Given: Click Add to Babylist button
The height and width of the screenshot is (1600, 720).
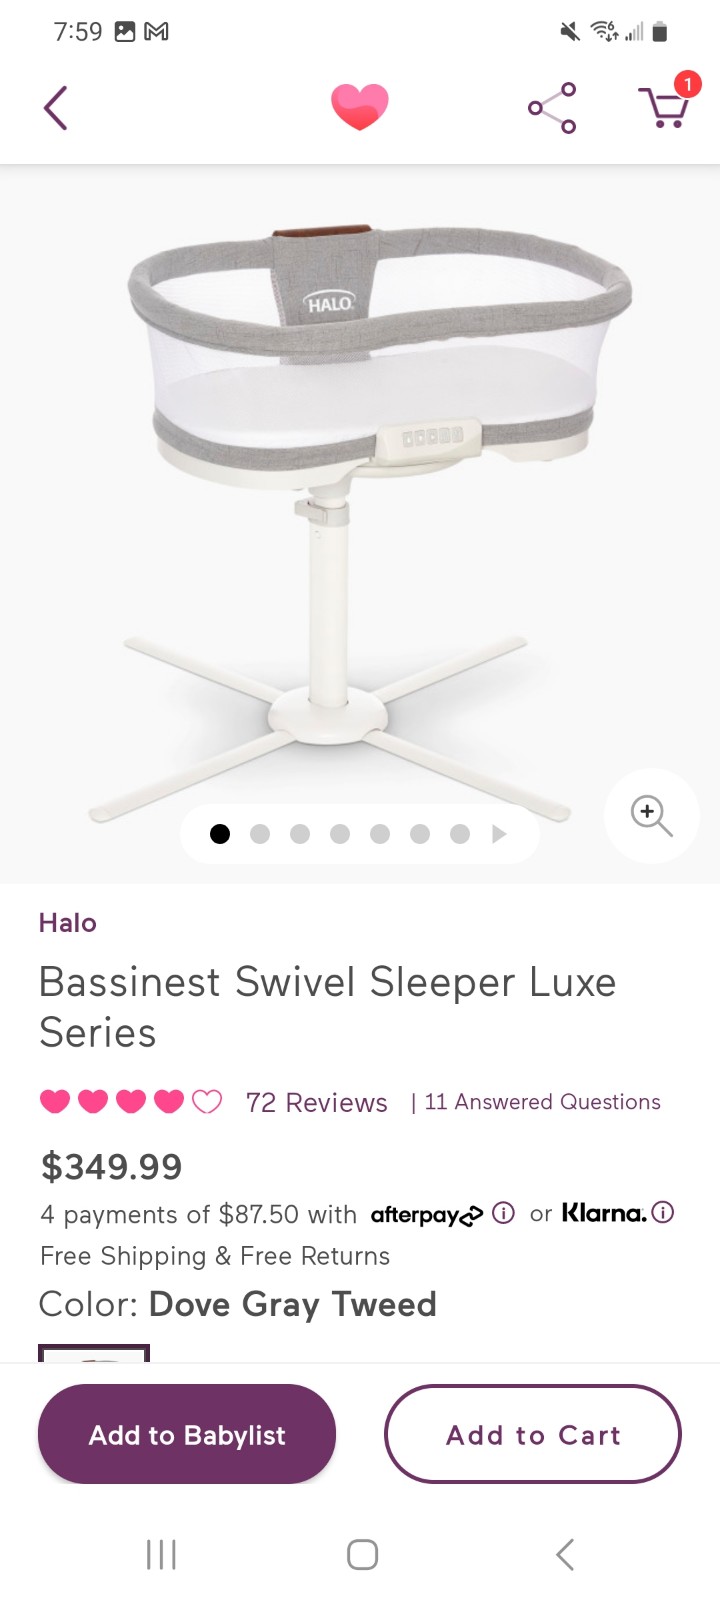Looking at the screenshot, I should point(187,1434).
